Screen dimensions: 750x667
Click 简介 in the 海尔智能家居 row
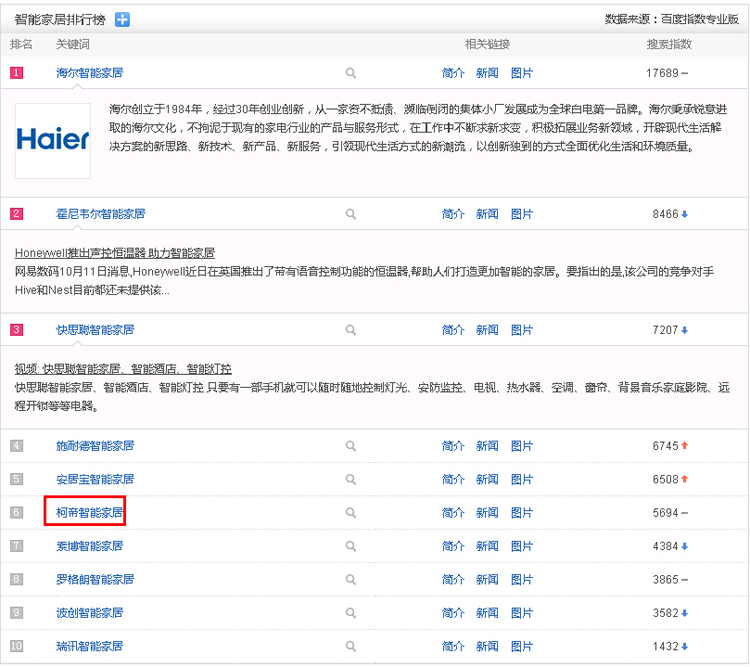[x=453, y=73]
